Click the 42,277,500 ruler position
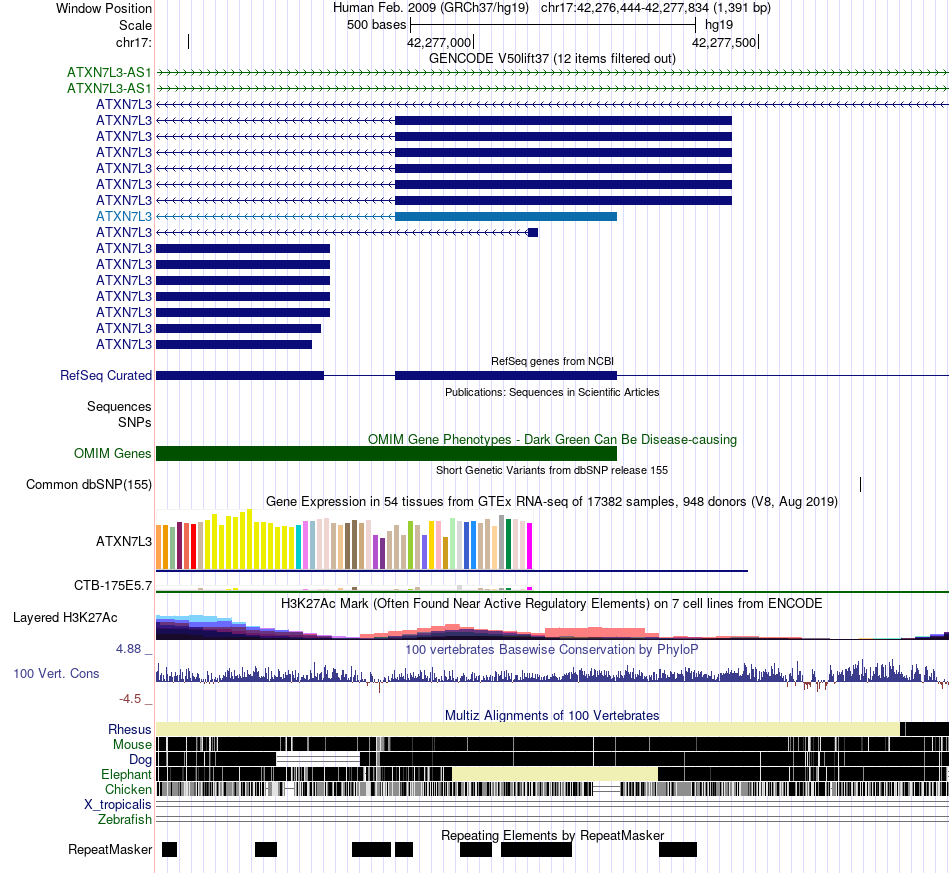 tap(724, 42)
